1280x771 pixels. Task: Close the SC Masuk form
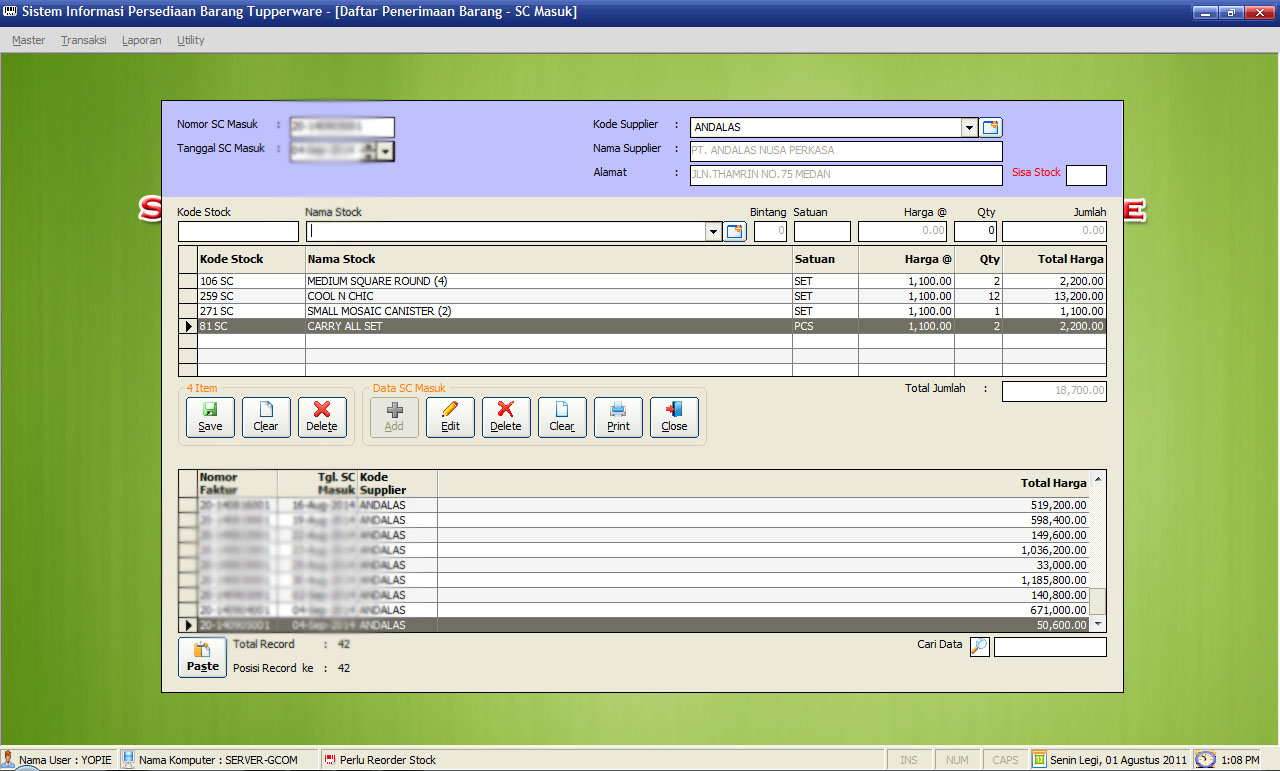point(674,417)
